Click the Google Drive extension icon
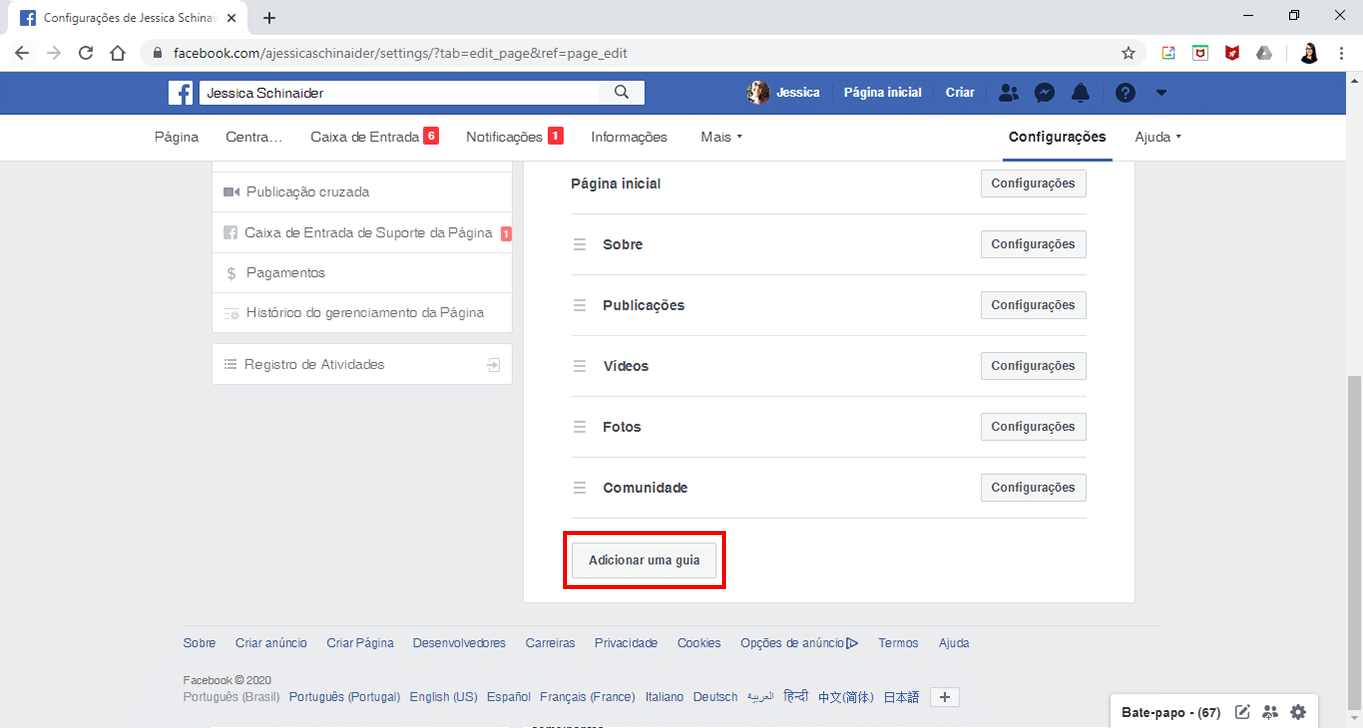1363x728 pixels. (x=1264, y=53)
